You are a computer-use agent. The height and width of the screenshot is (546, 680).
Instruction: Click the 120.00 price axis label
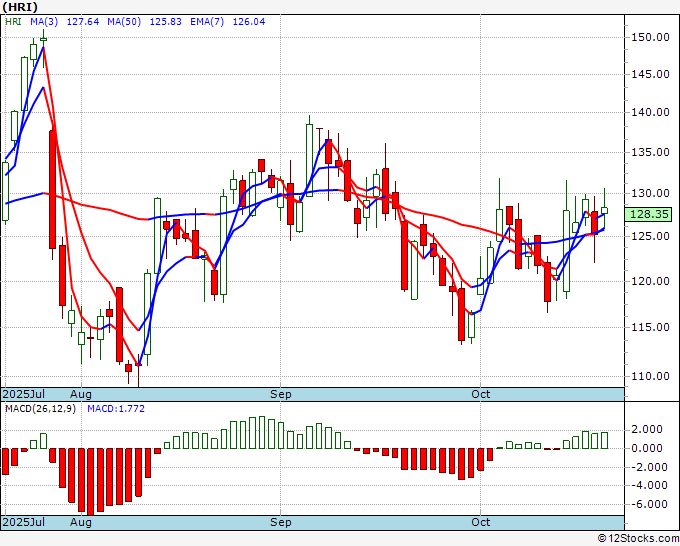650,281
